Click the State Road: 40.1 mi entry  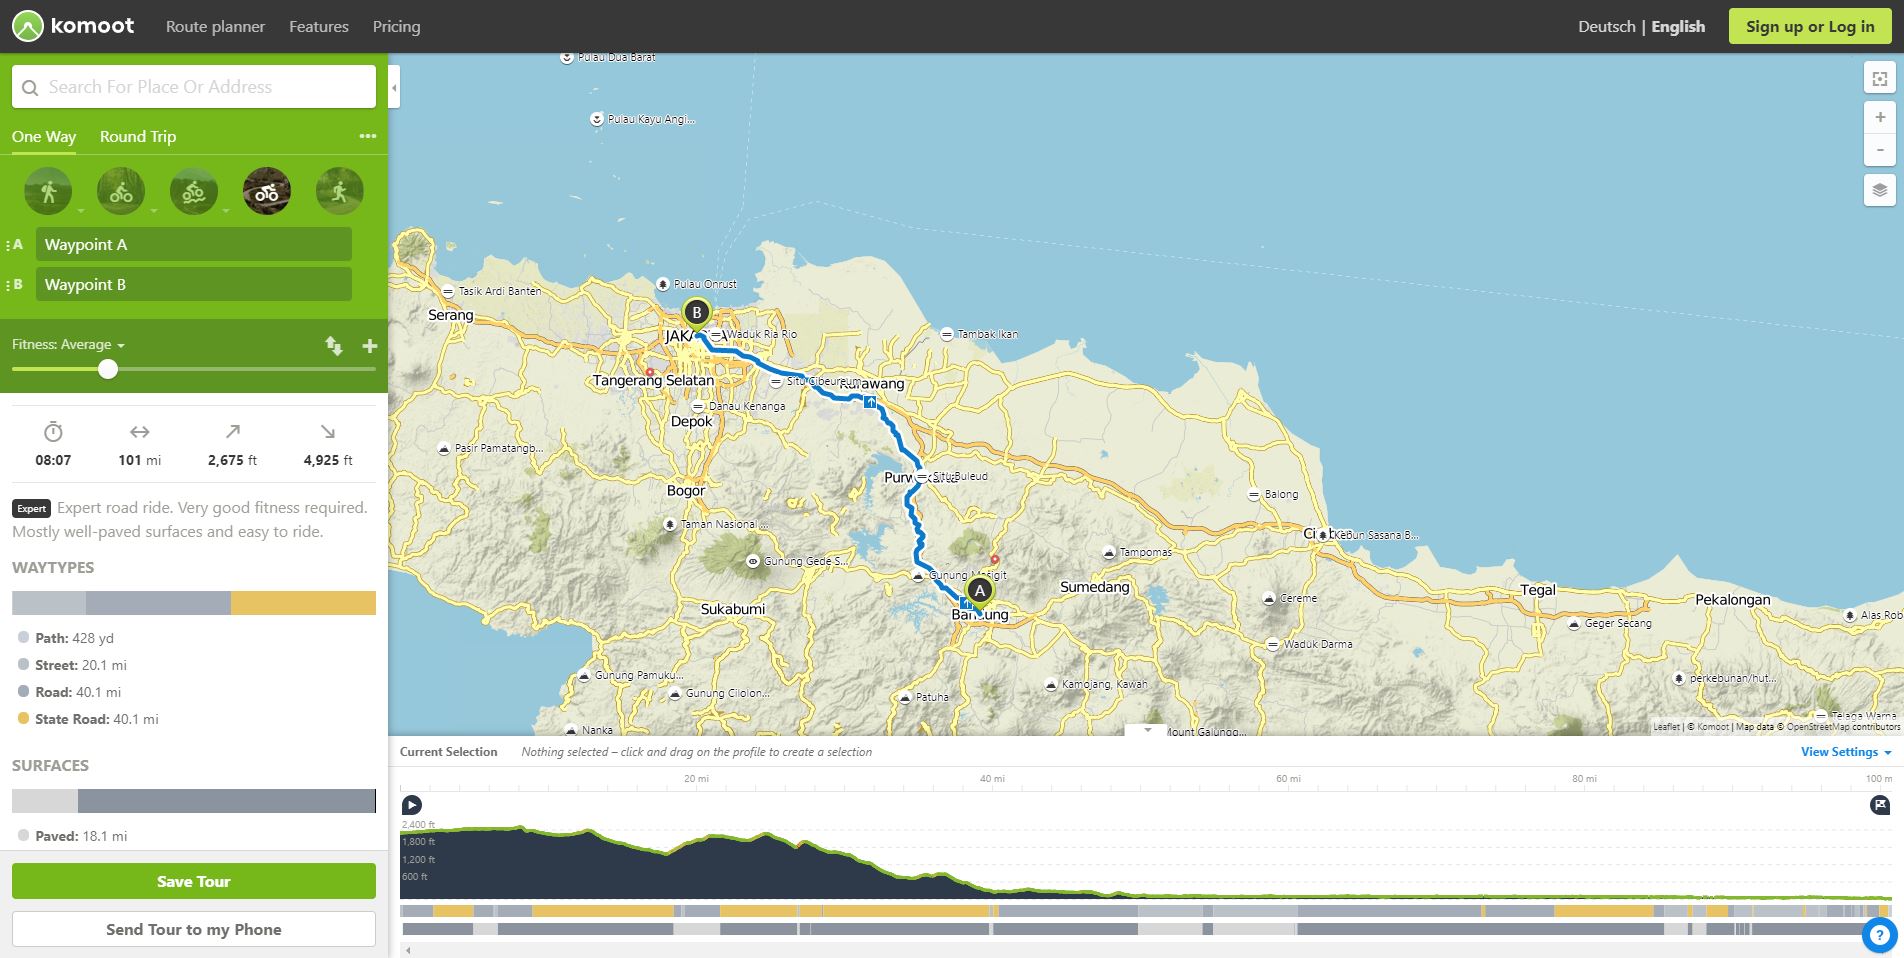tap(88, 719)
